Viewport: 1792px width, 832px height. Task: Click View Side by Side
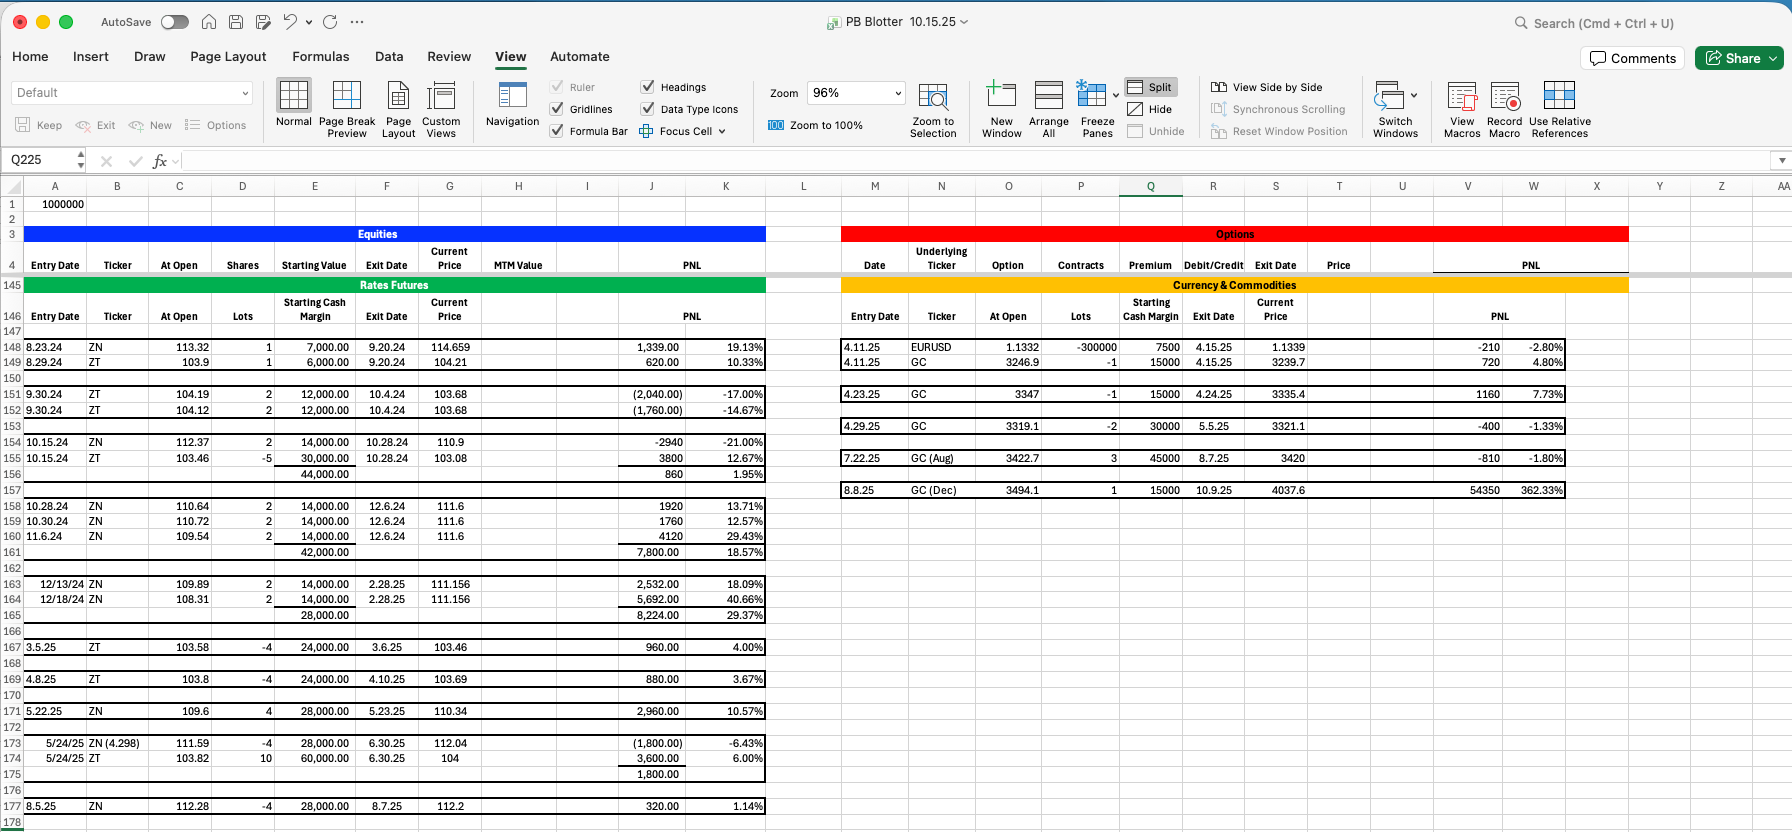tap(1267, 87)
